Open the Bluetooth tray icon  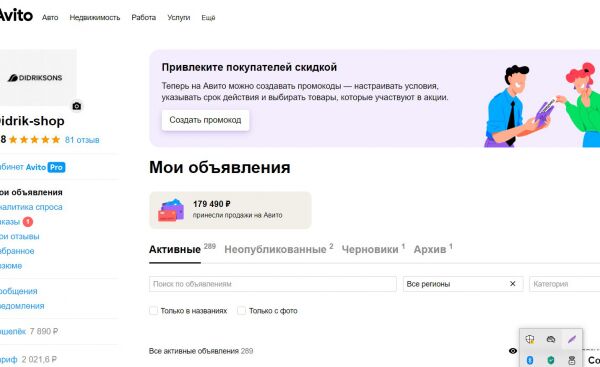pos(530,360)
